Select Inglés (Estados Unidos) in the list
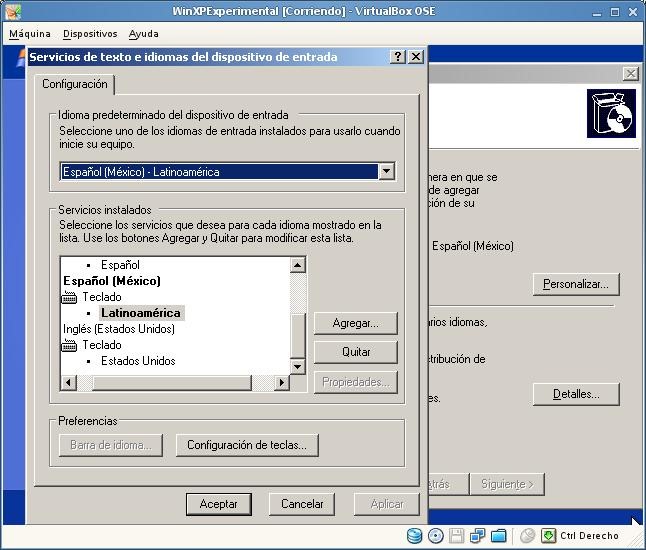The width and height of the screenshot is (646, 550). pos(119,329)
